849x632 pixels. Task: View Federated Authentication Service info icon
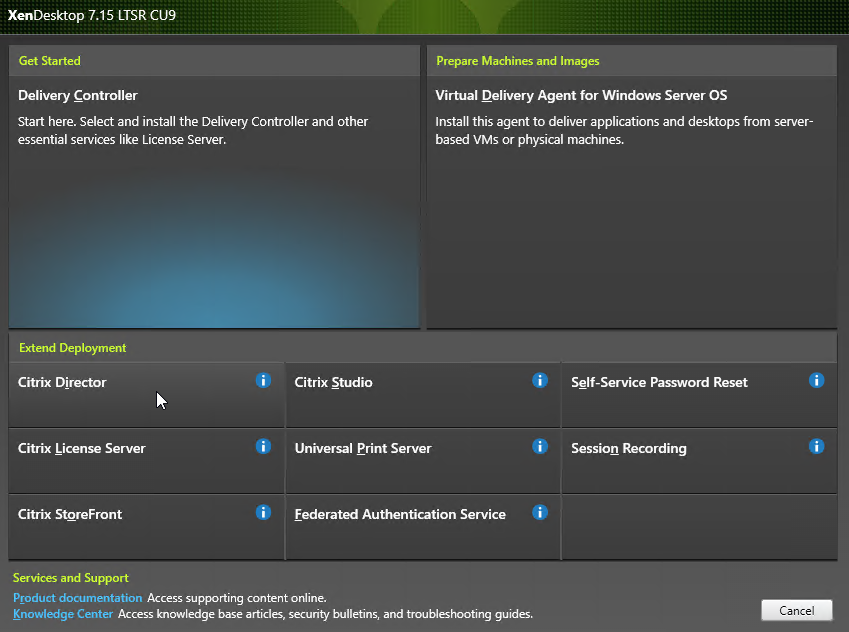point(540,513)
